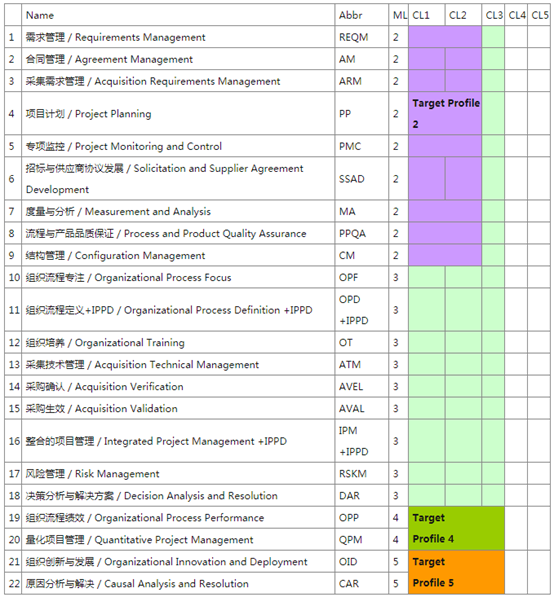Click the Name column header

point(178,15)
